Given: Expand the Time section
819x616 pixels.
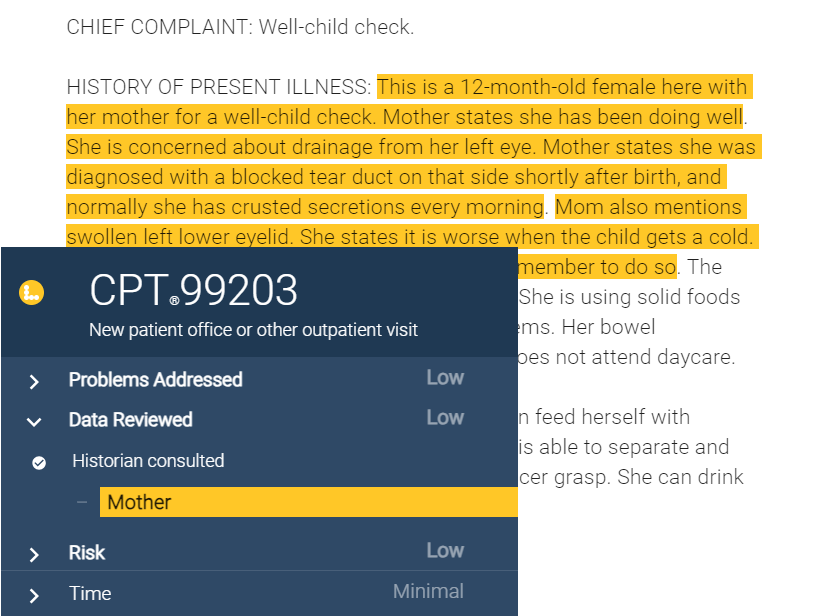Looking at the screenshot, I should point(90,593).
